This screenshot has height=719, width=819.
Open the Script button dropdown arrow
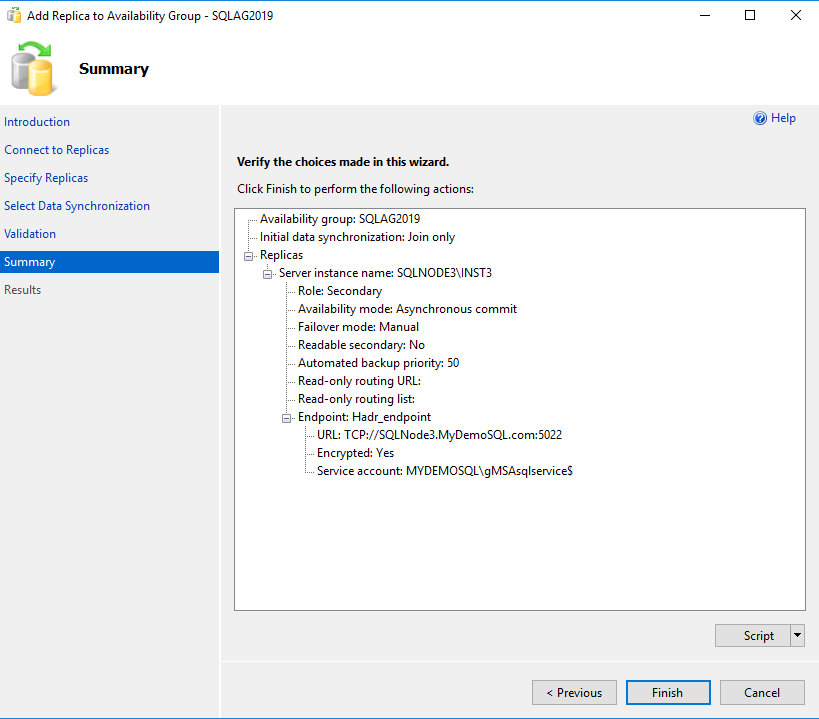pos(797,635)
